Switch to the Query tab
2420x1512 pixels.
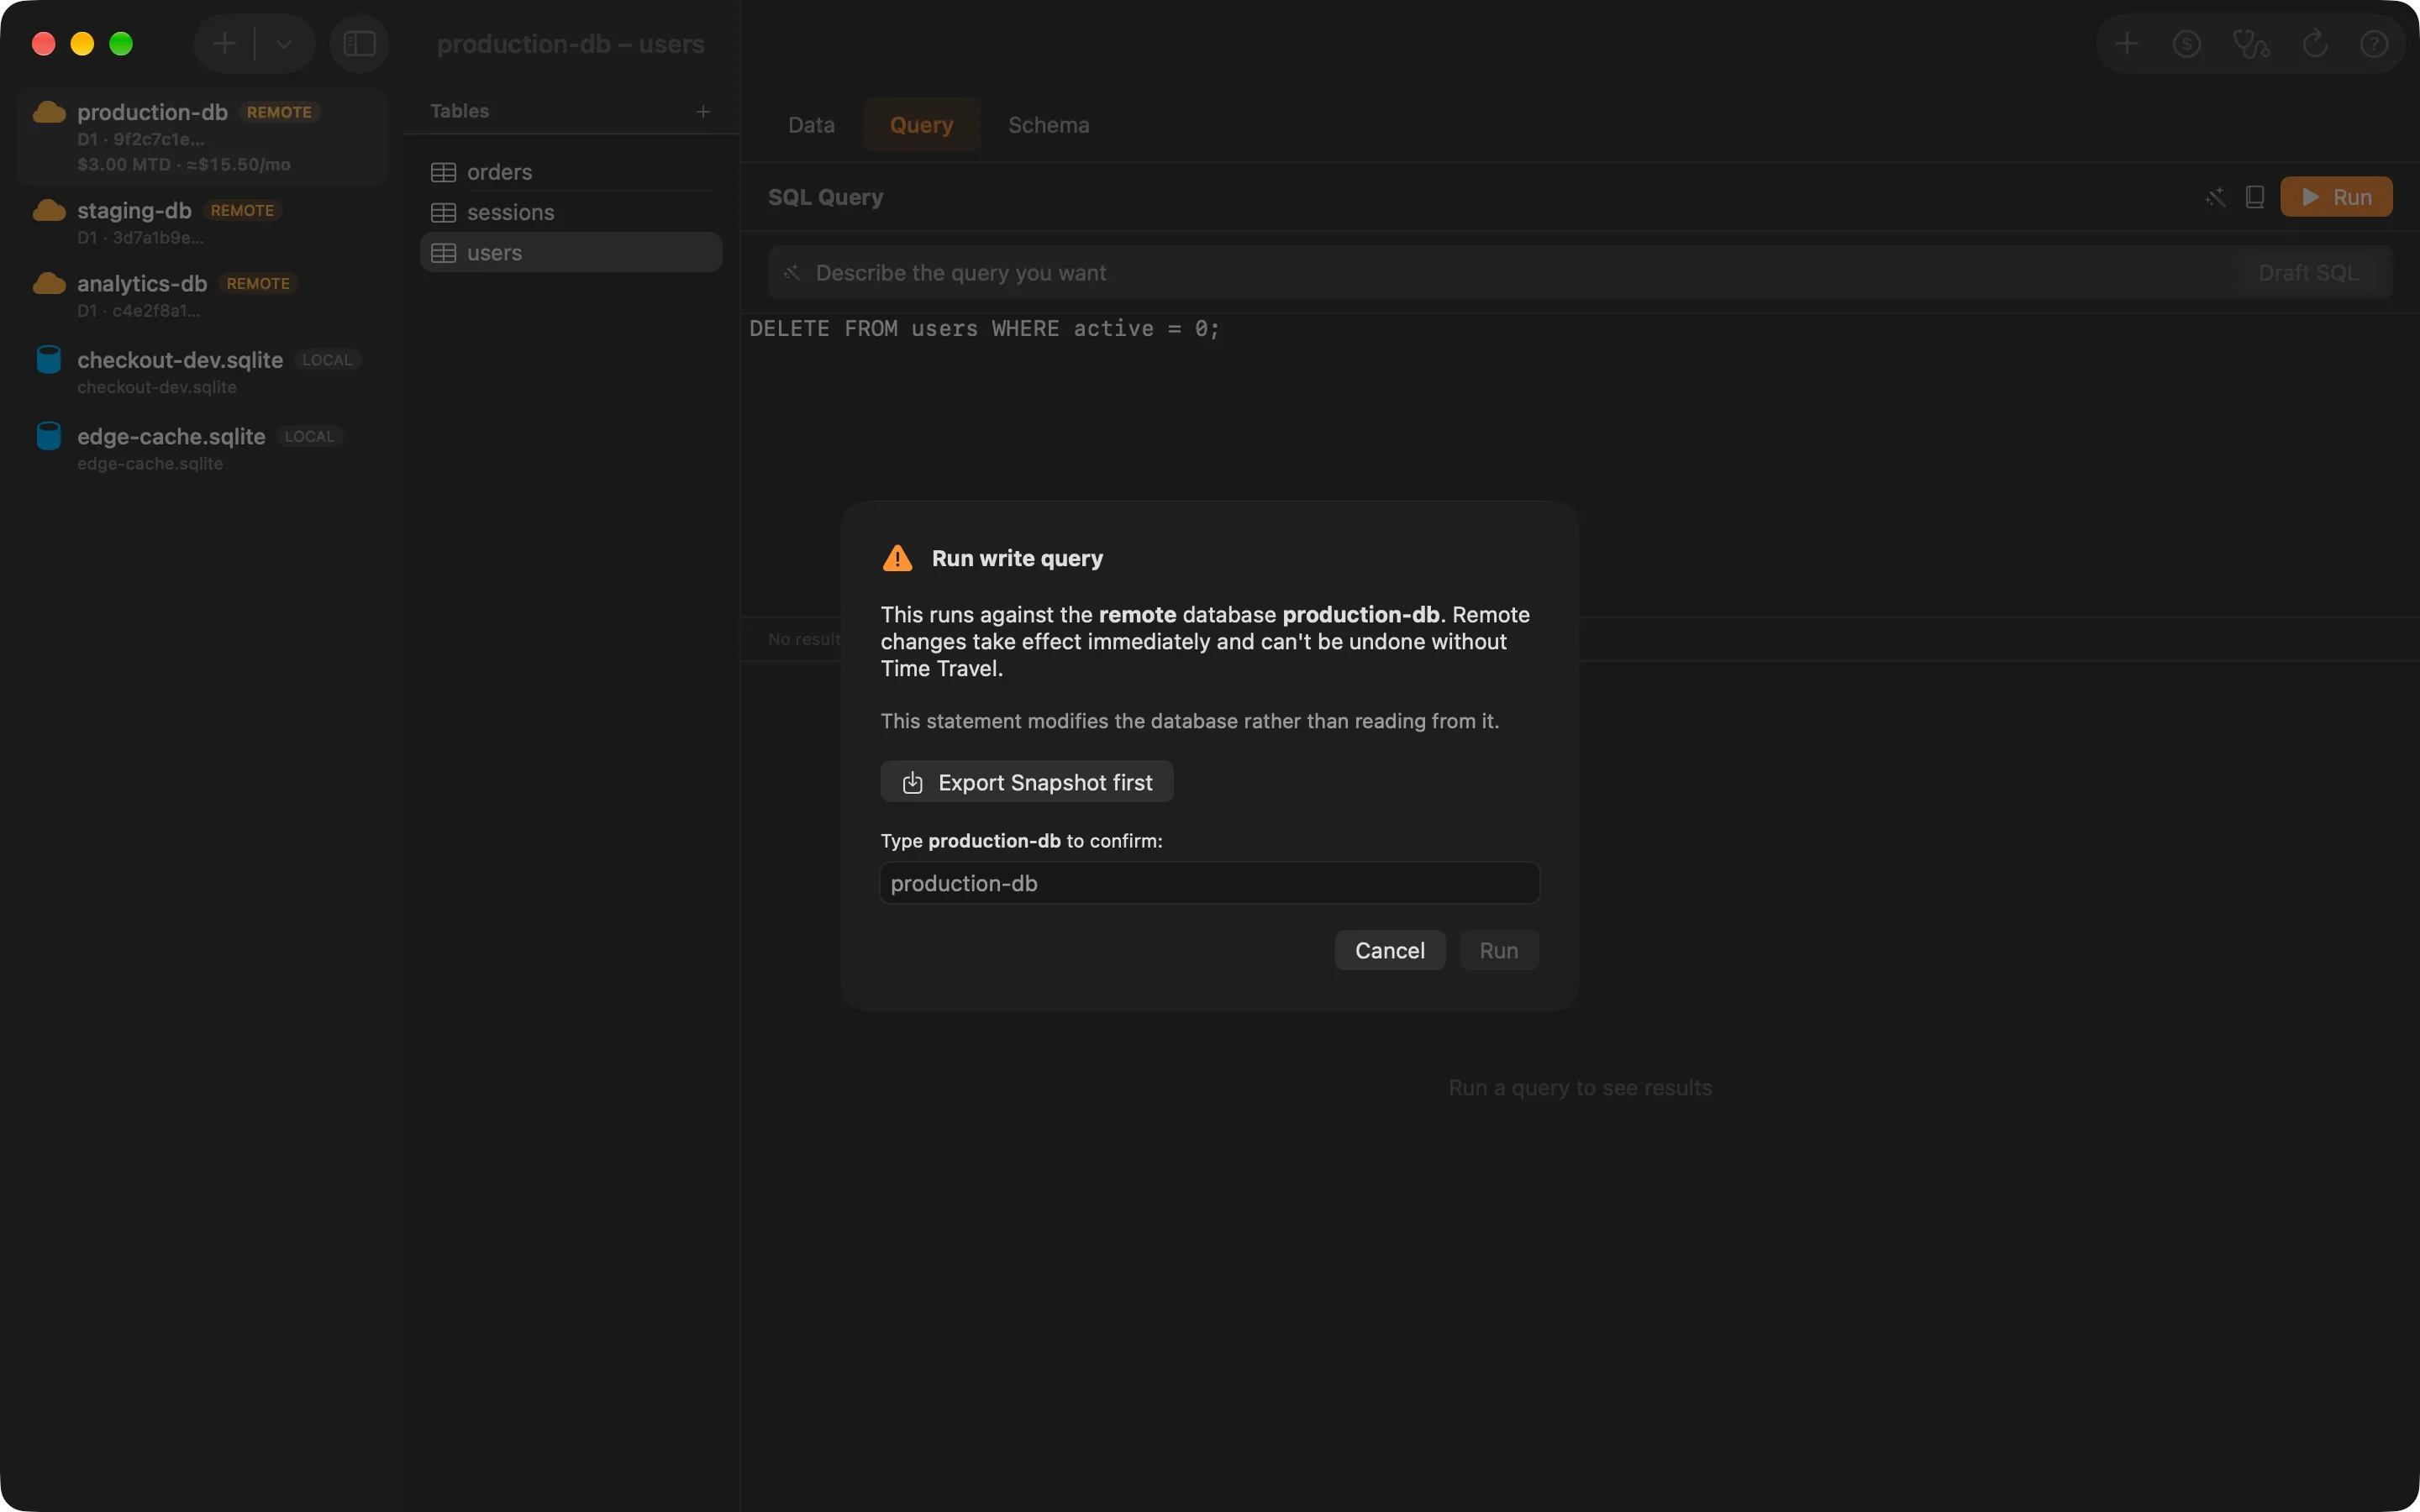coord(921,125)
